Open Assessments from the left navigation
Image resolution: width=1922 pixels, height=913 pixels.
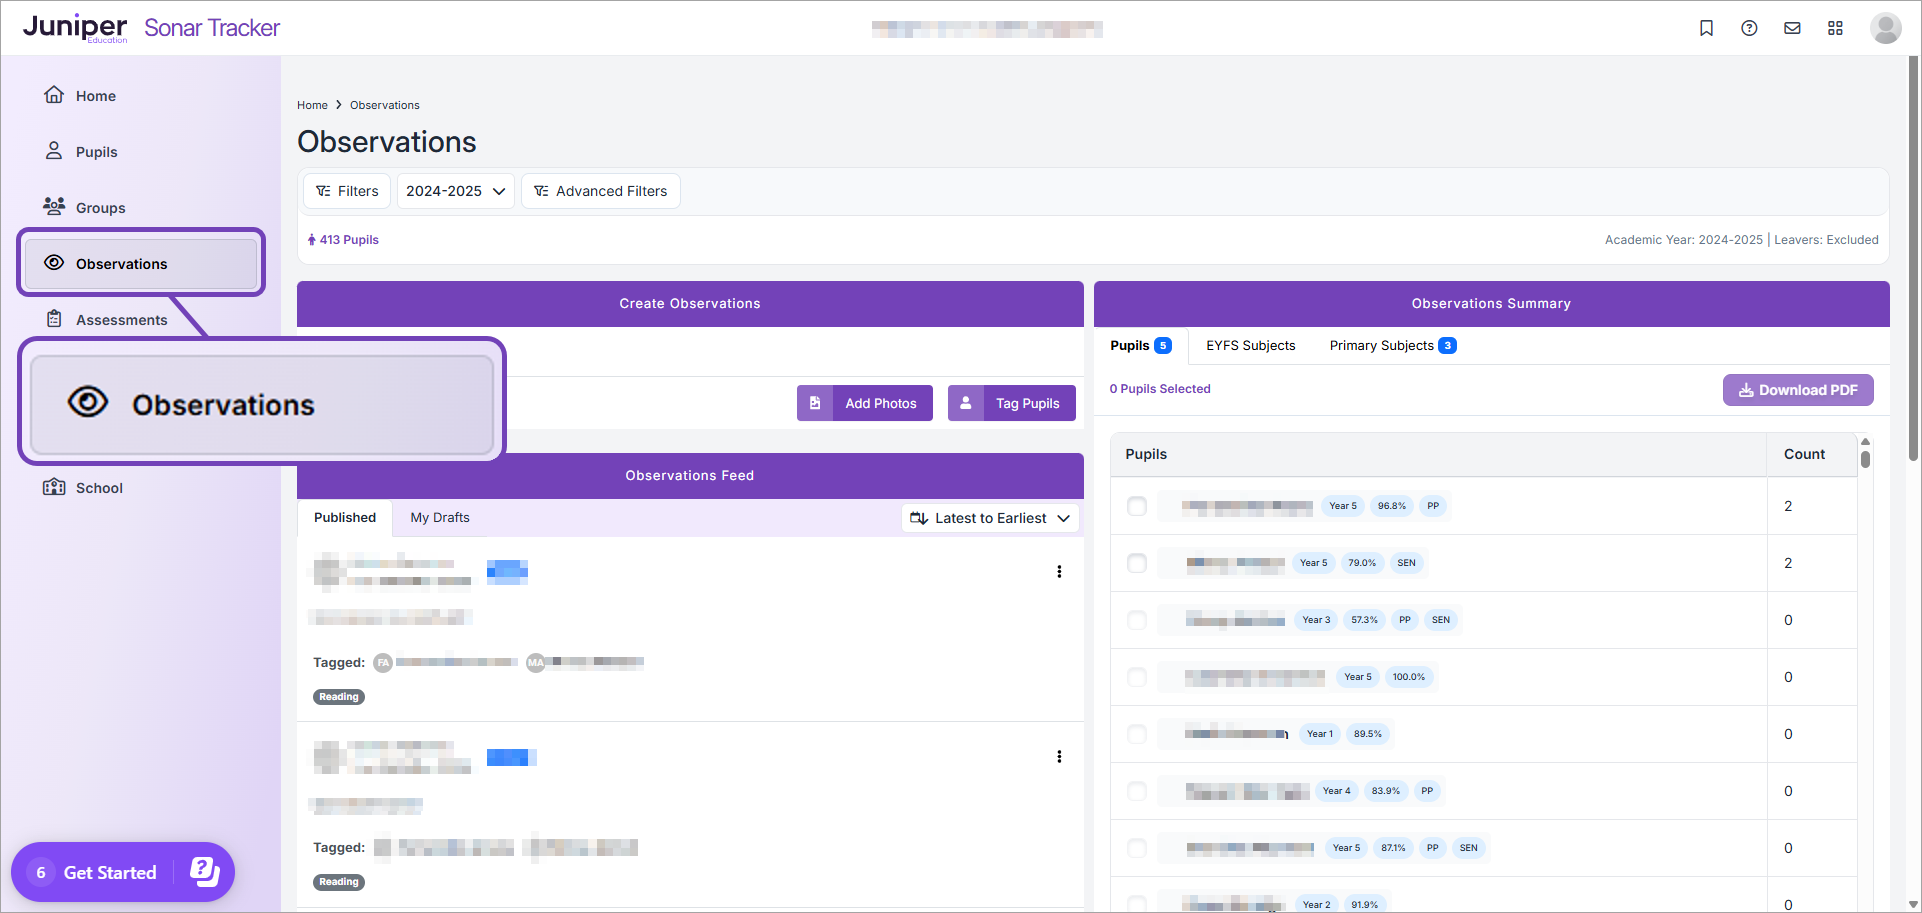(122, 319)
